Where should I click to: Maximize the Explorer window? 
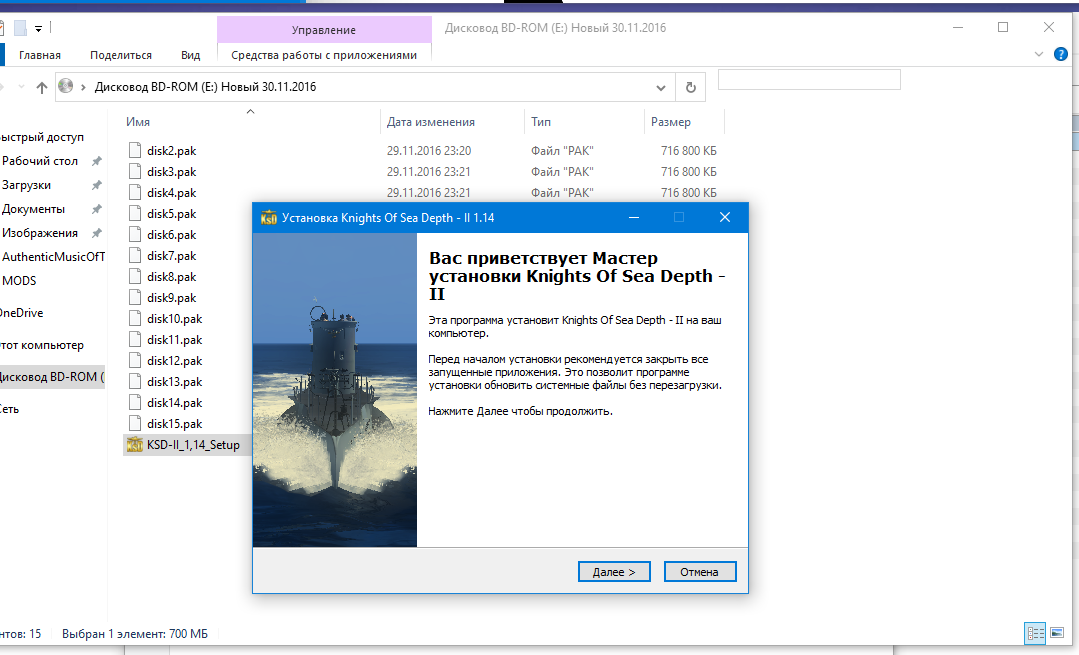point(1003,28)
